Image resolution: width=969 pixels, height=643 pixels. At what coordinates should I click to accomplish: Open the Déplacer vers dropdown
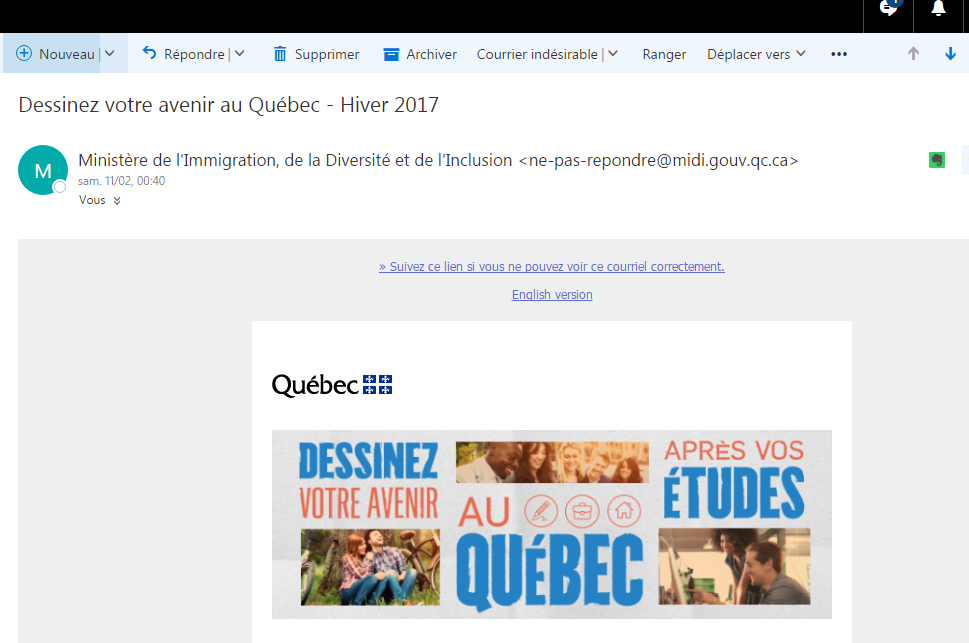pos(756,54)
